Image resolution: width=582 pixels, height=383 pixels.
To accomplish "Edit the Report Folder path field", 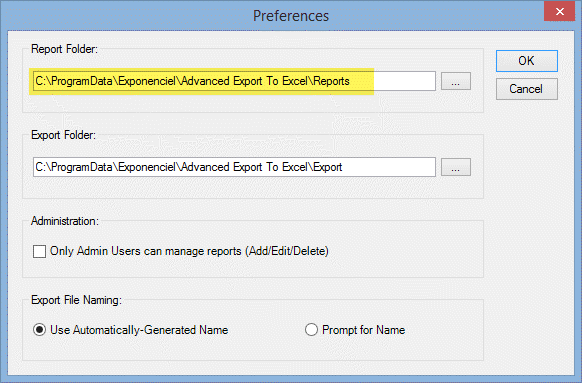I will 234,81.
